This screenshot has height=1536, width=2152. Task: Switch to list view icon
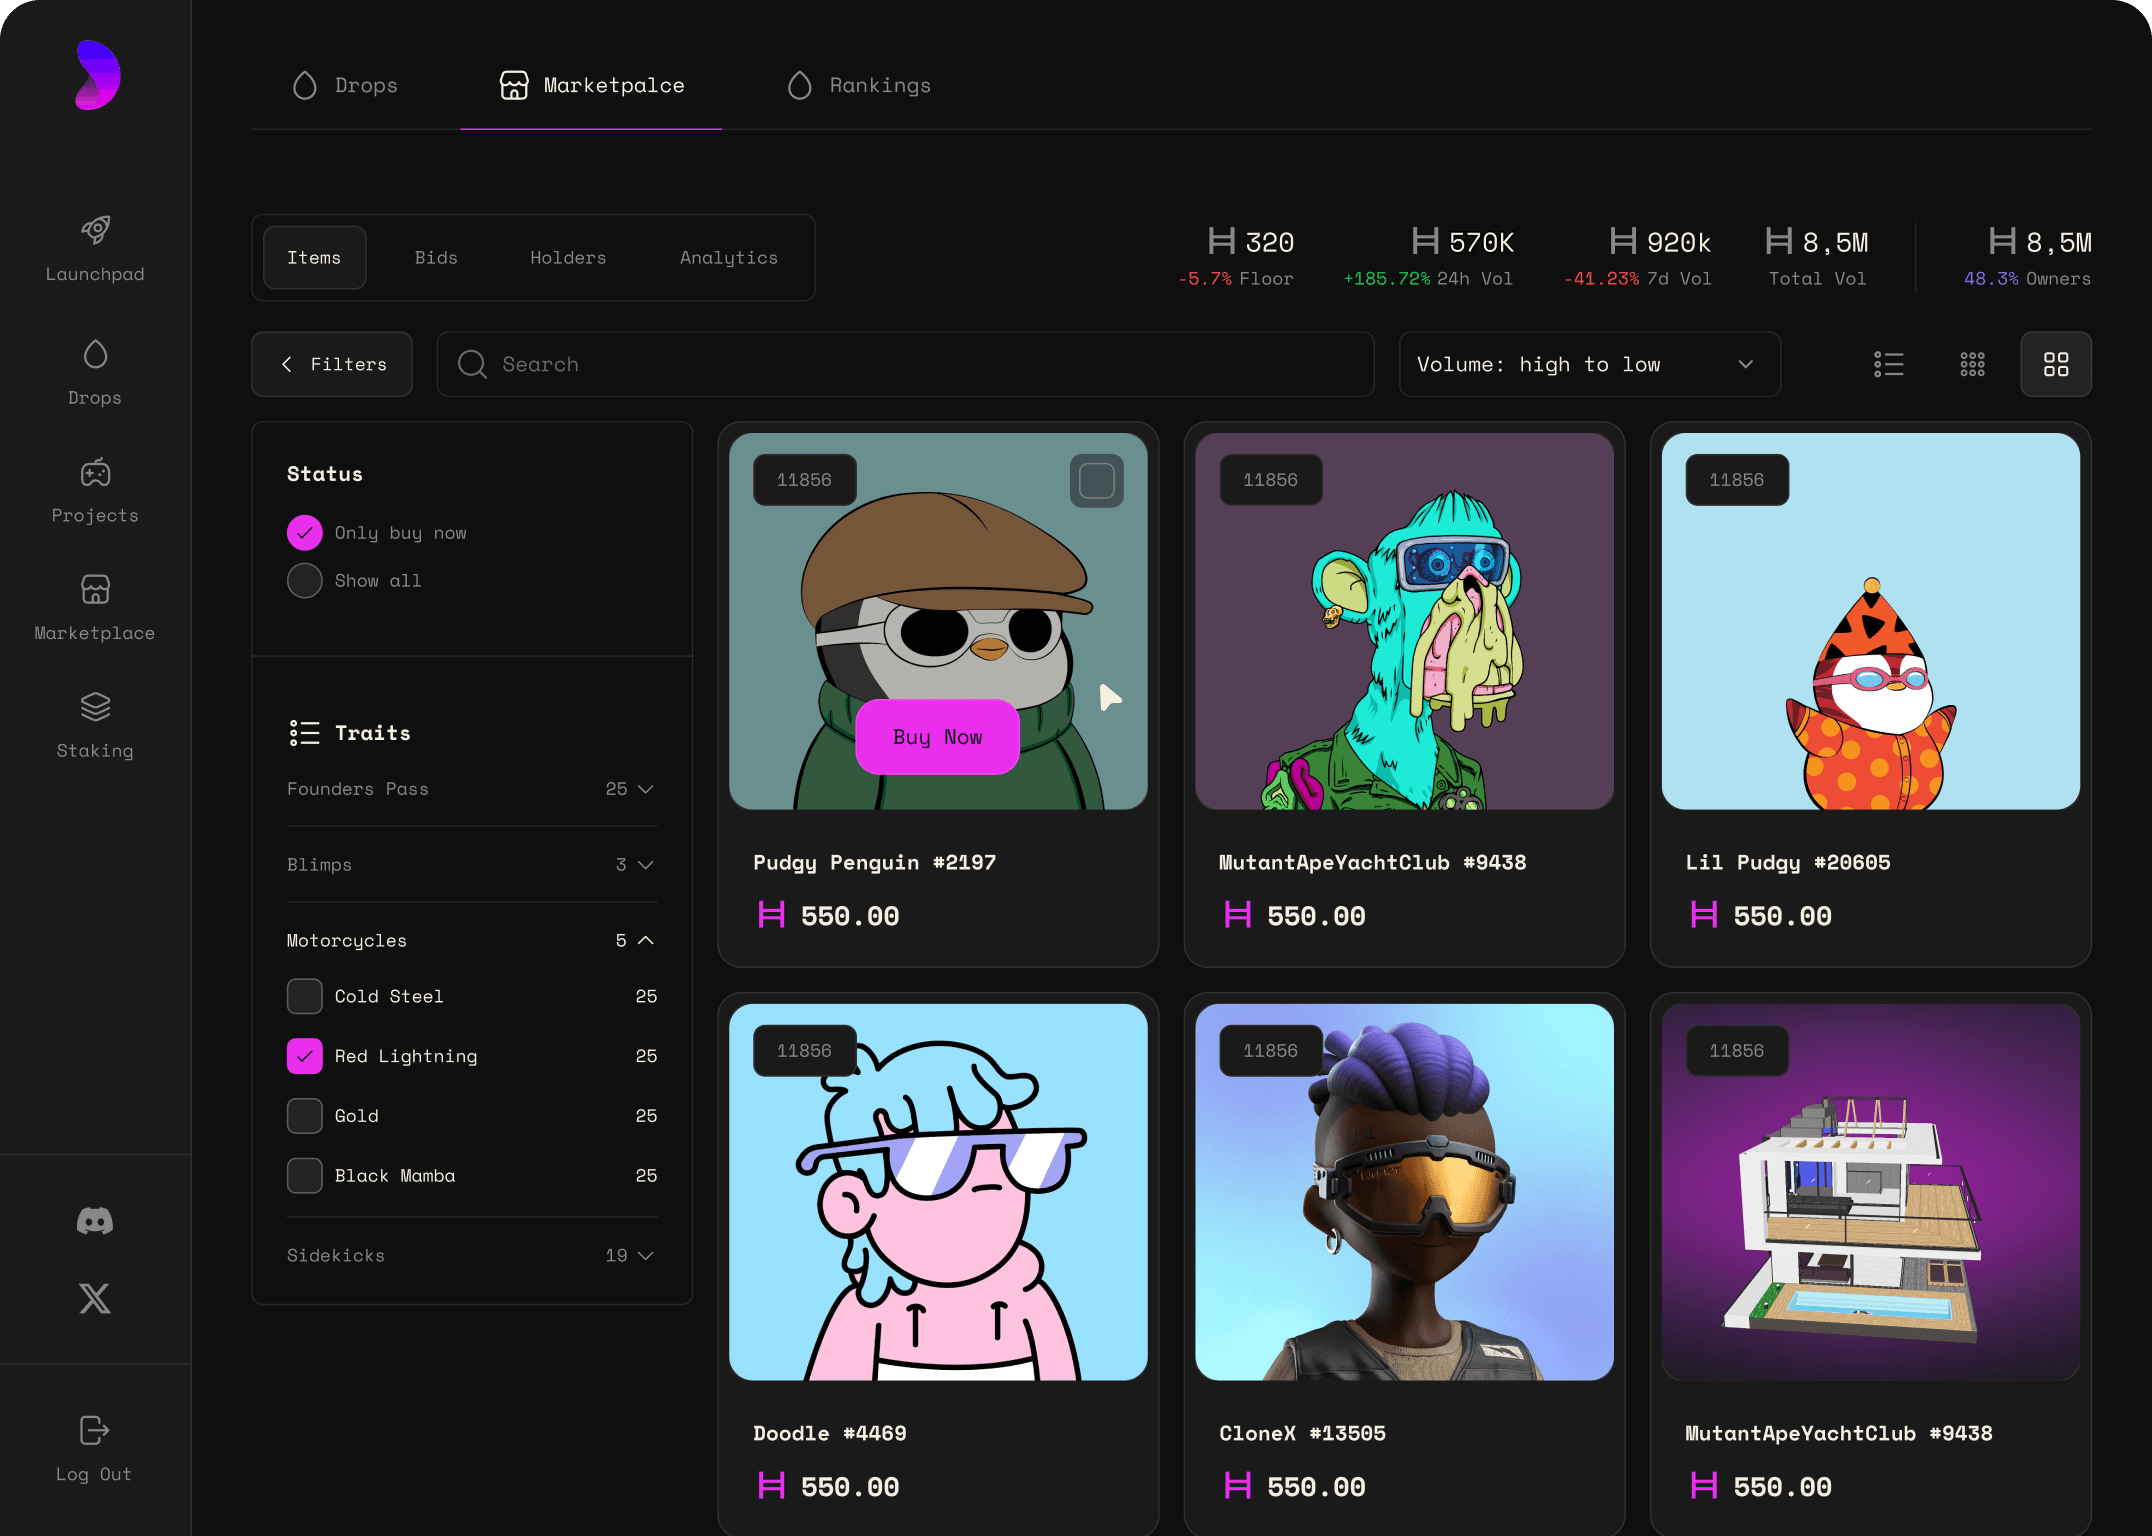pos(1889,364)
